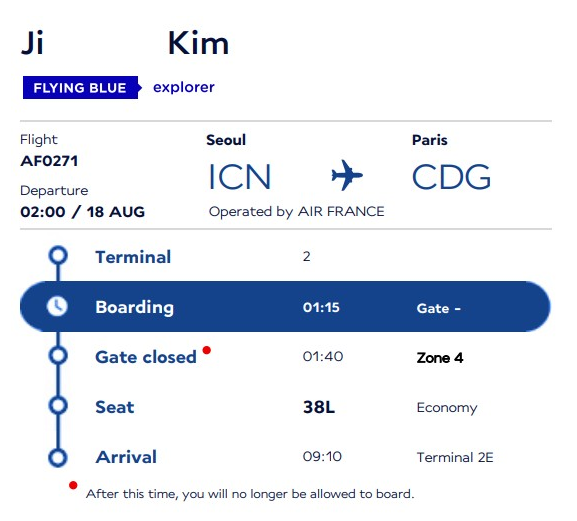
Task: Click the Zone 4 label
Action: pyautogui.click(x=440, y=358)
